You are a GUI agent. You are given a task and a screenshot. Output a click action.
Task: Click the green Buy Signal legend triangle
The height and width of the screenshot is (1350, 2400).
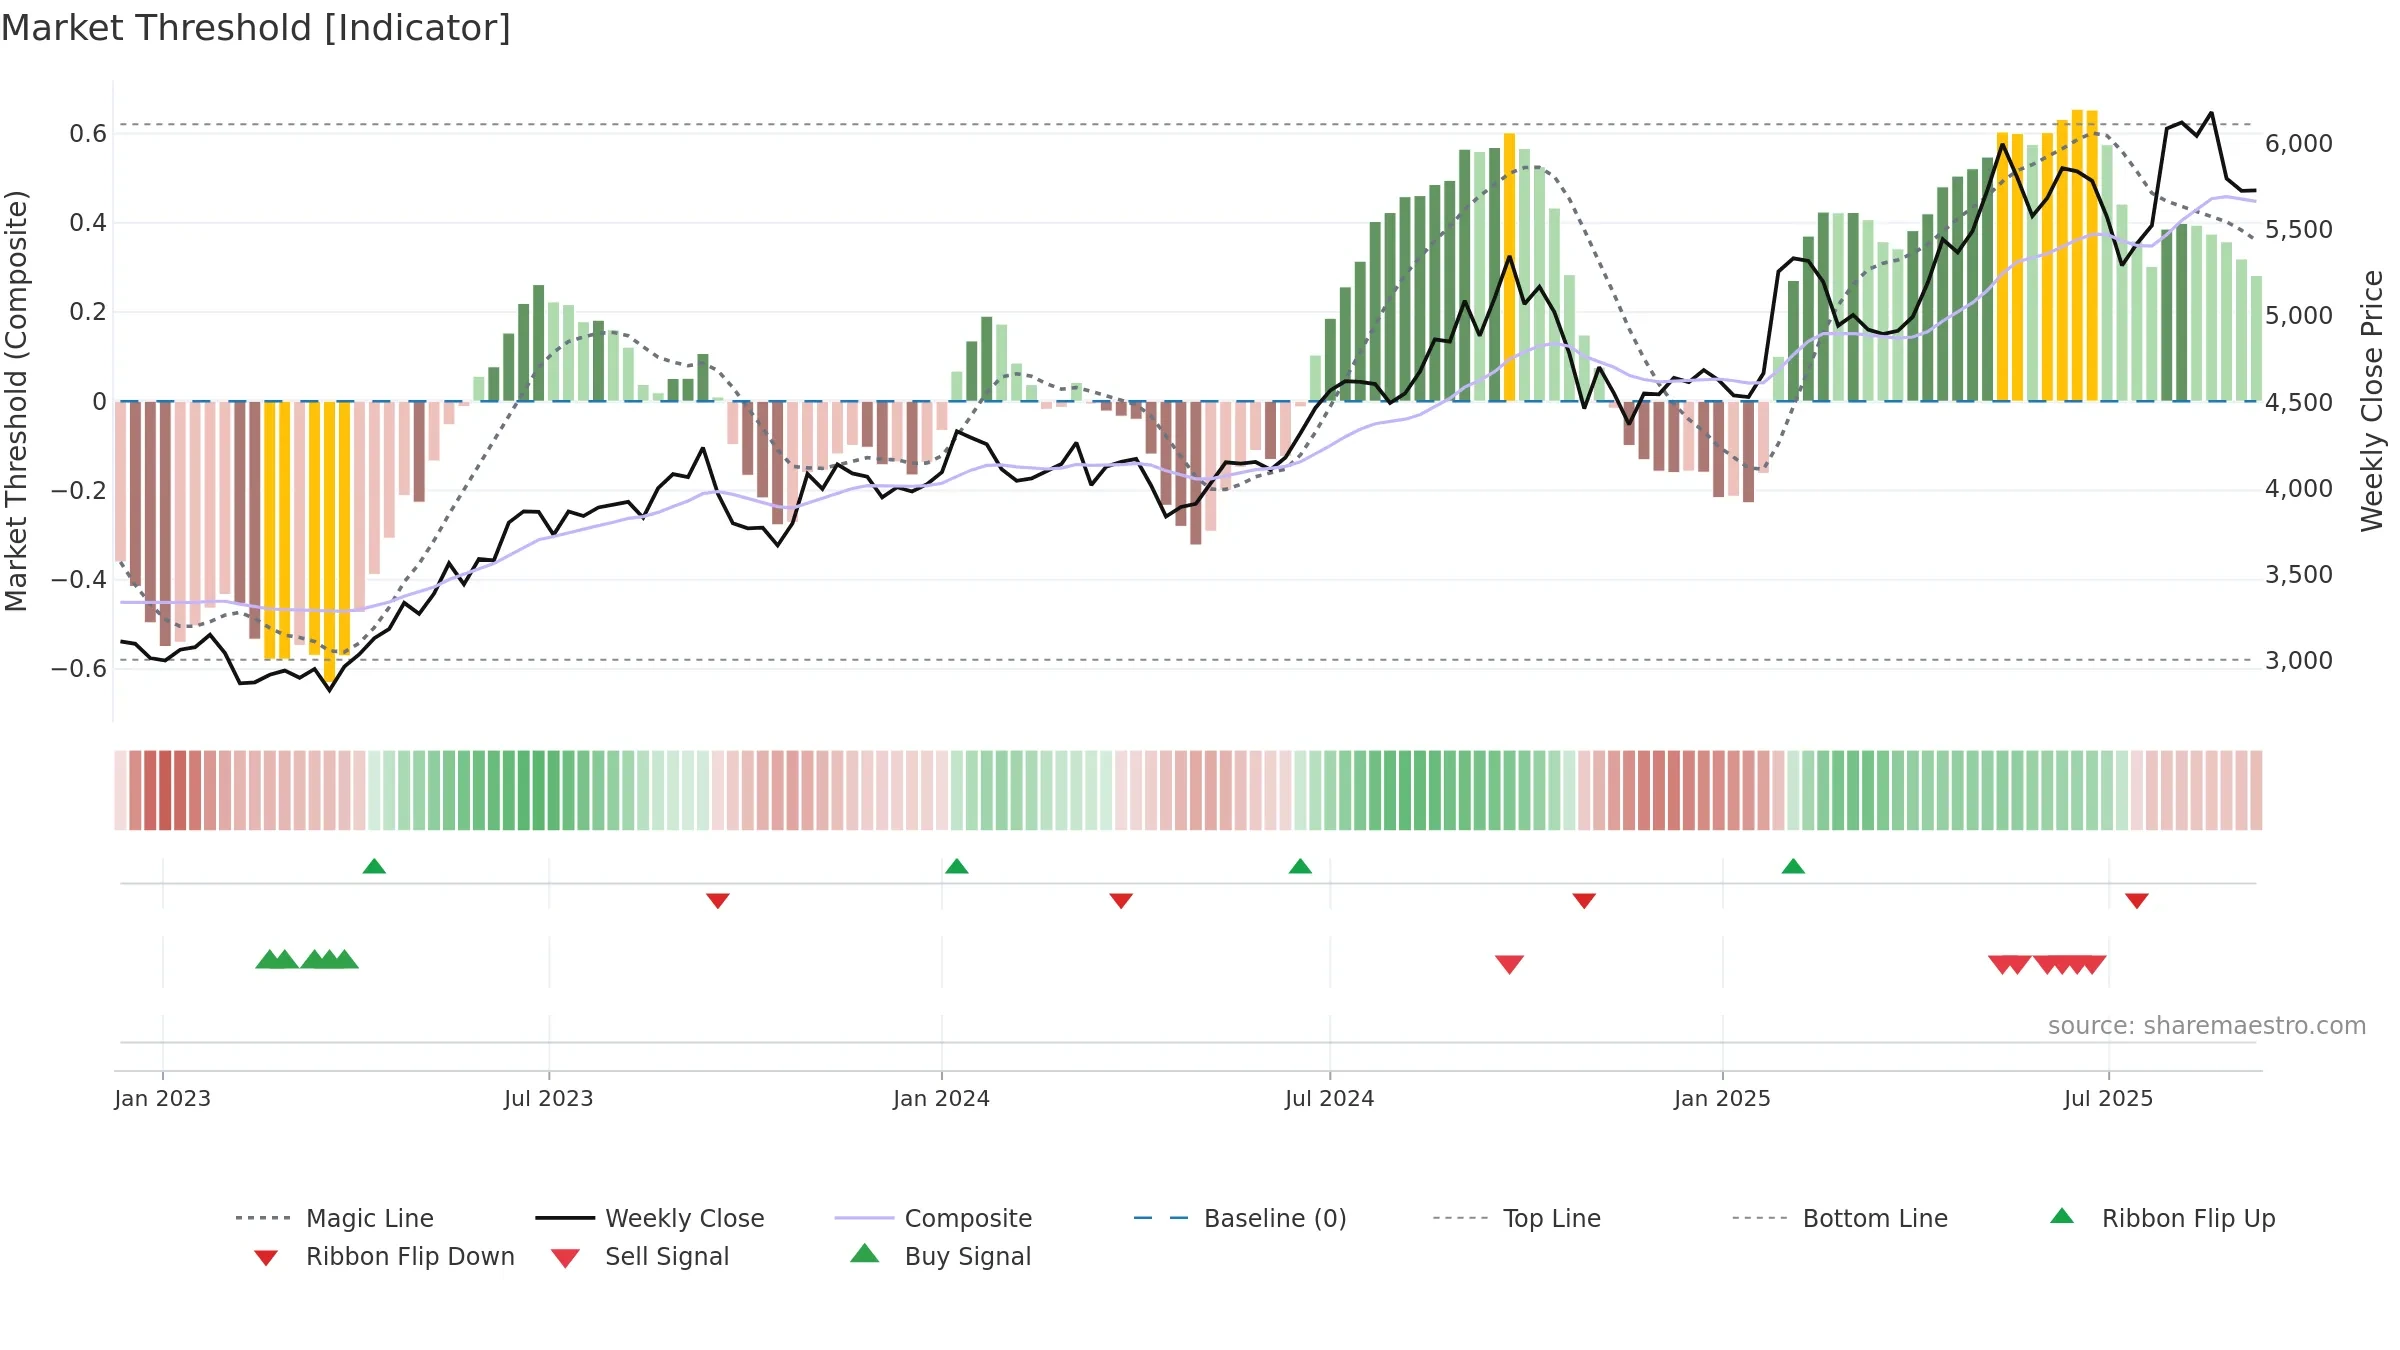(865, 1253)
